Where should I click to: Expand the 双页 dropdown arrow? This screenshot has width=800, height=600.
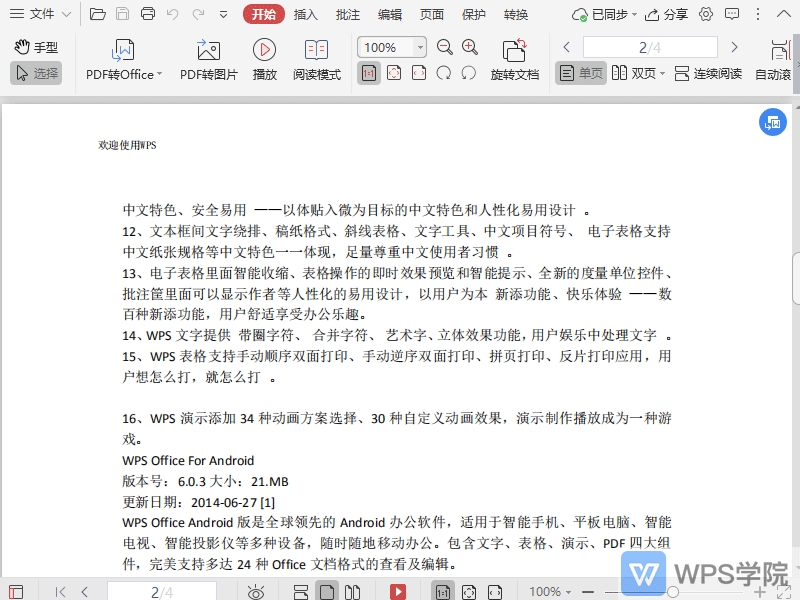(x=662, y=73)
